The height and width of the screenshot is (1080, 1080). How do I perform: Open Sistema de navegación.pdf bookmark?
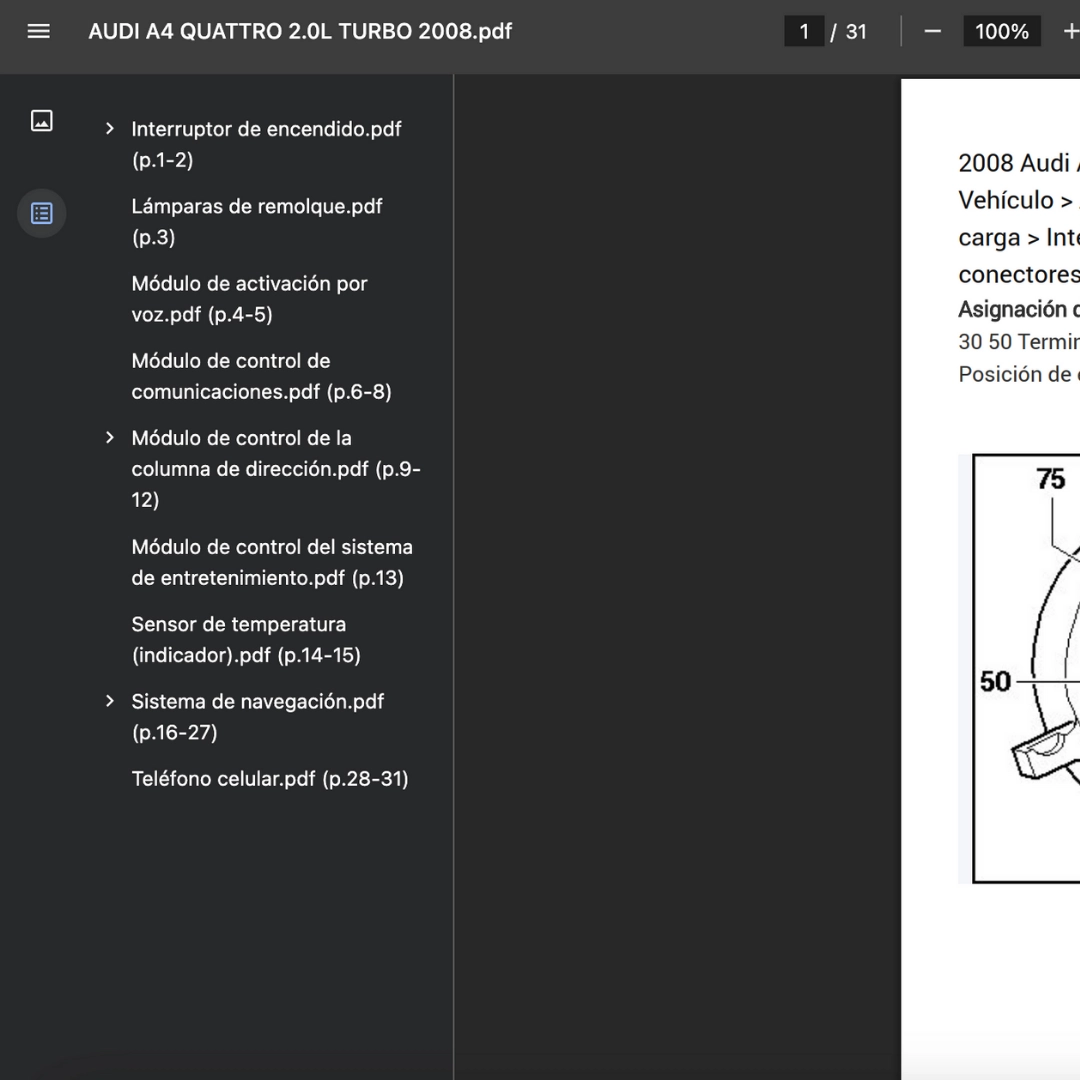[257, 716]
